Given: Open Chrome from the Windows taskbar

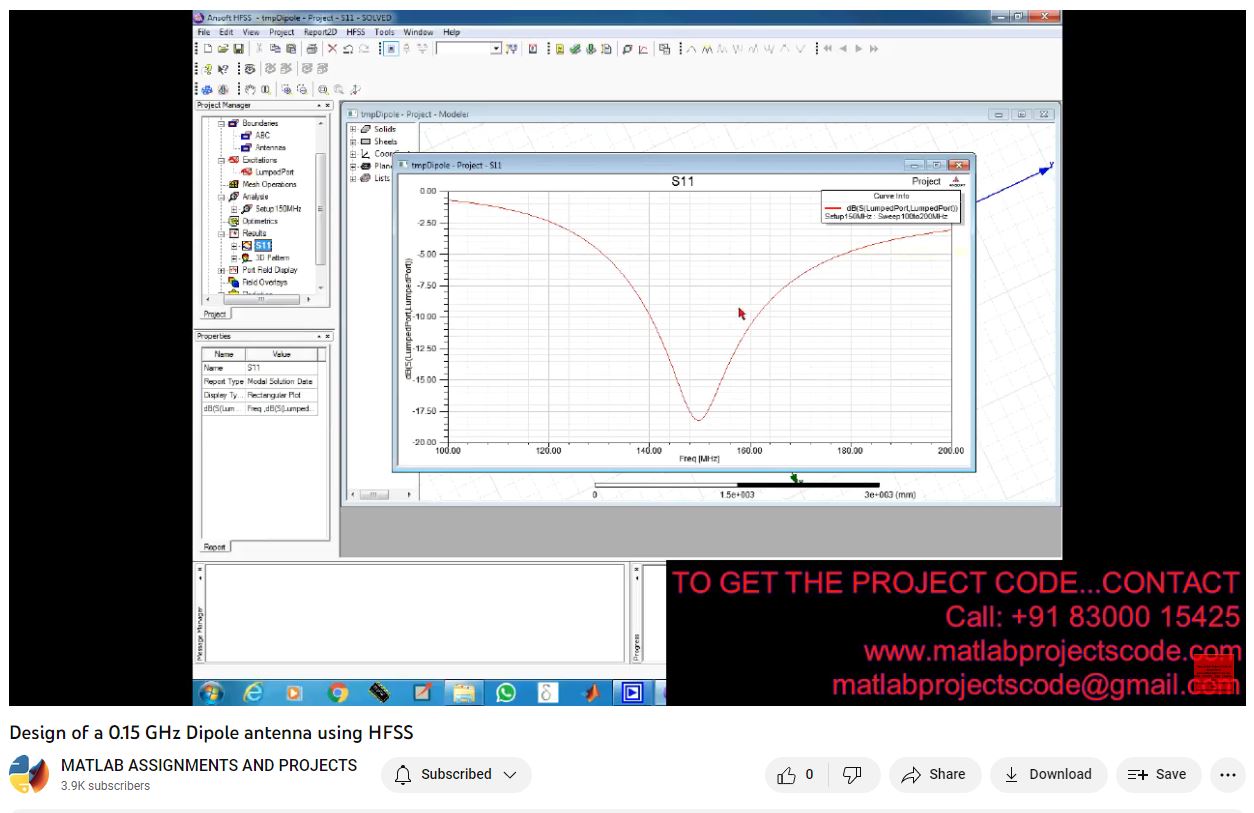Looking at the screenshot, I should (x=338, y=692).
